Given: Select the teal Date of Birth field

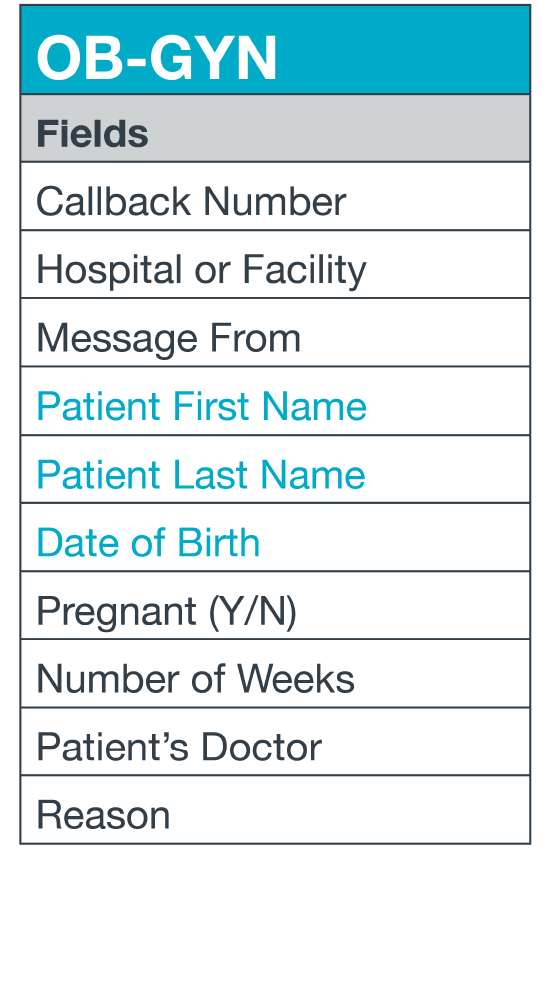Looking at the screenshot, I should 148,543.
